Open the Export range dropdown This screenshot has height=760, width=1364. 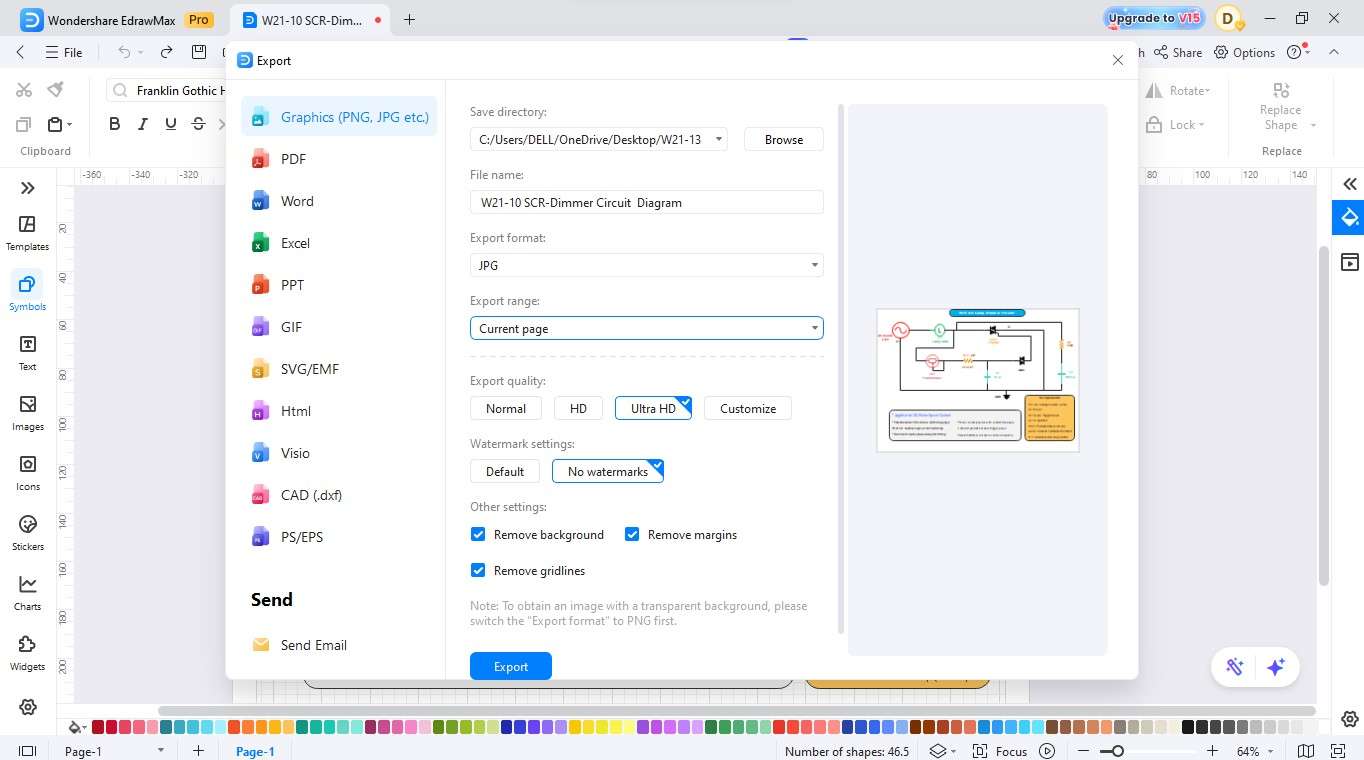coord(814,328)
